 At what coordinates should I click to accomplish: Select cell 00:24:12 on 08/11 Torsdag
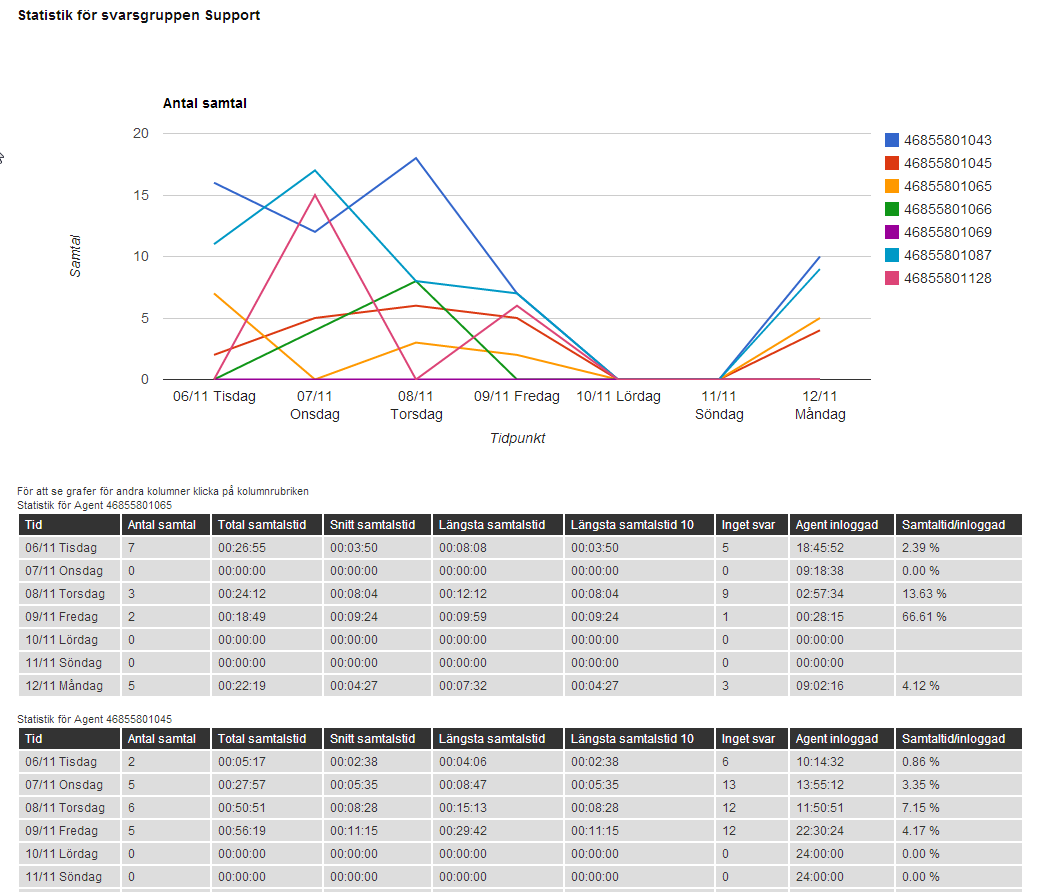267,594
